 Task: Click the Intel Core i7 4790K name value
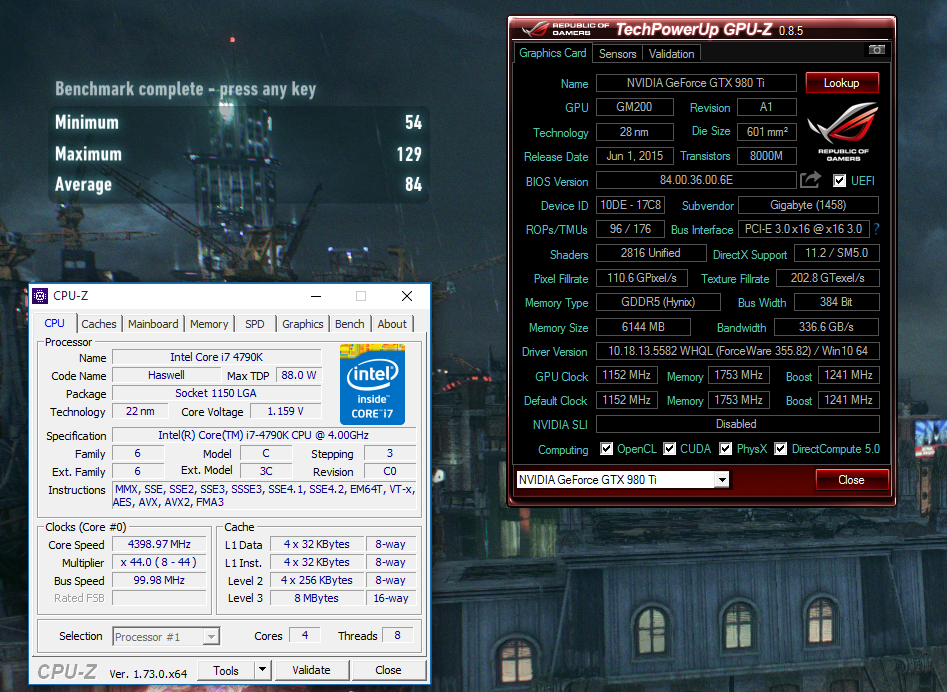pos(216,357)
